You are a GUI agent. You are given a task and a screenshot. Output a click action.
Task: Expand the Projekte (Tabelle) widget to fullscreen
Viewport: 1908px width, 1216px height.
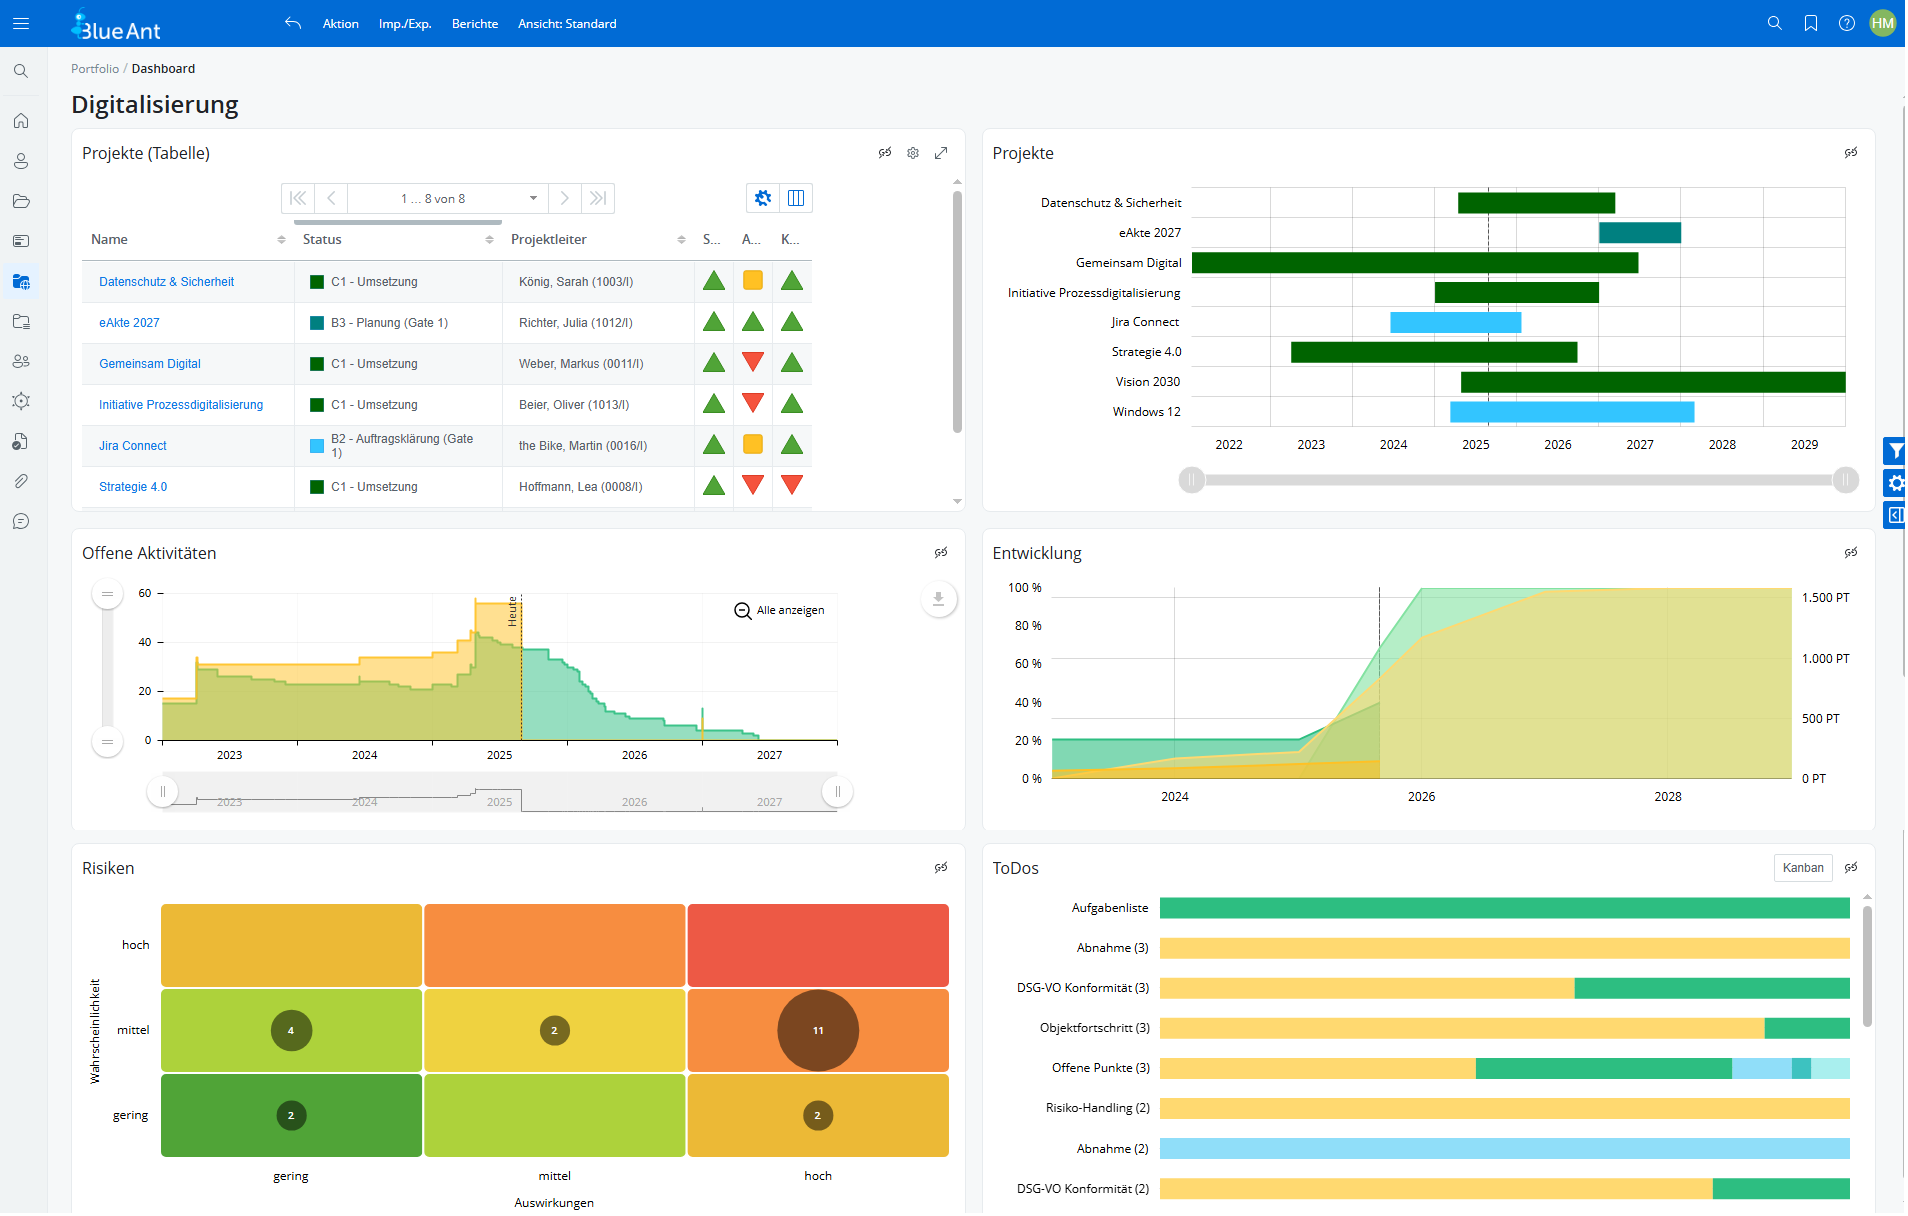pyautogui.click(x=941, y=152)
